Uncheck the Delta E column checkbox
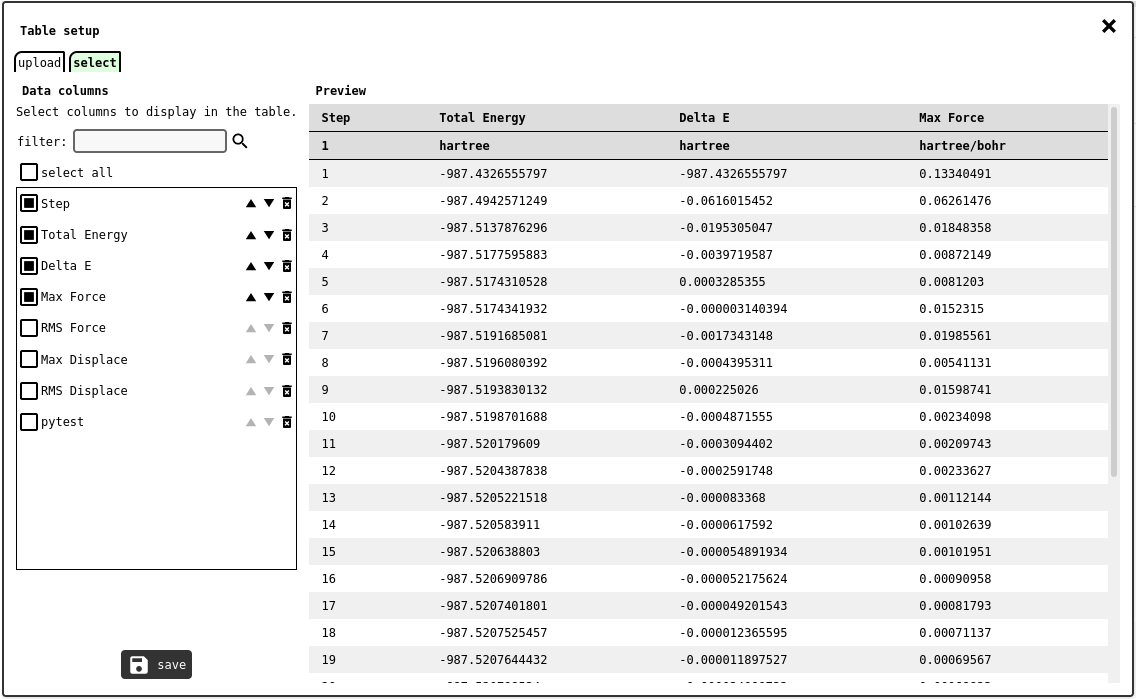 click(29, 266)
